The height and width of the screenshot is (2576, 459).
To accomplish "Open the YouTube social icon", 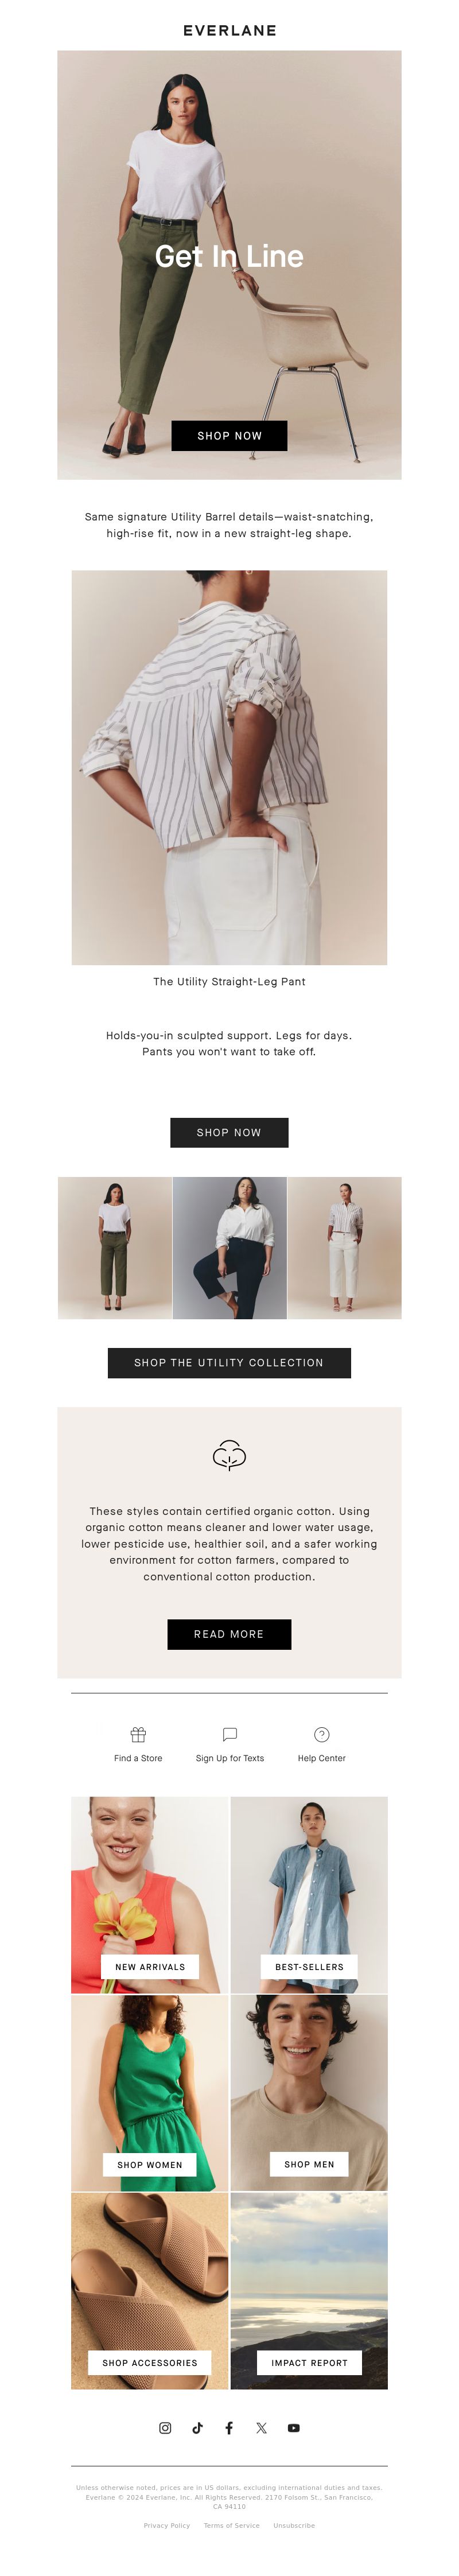I will pyautogui.click(x=293, y=2427).
